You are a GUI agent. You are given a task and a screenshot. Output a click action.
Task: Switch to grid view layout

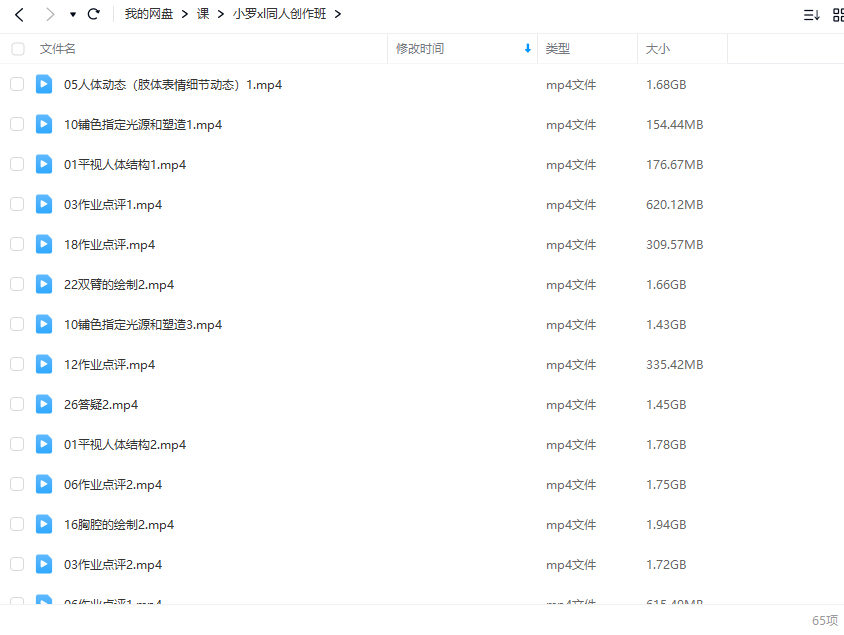tap(838, 15)
